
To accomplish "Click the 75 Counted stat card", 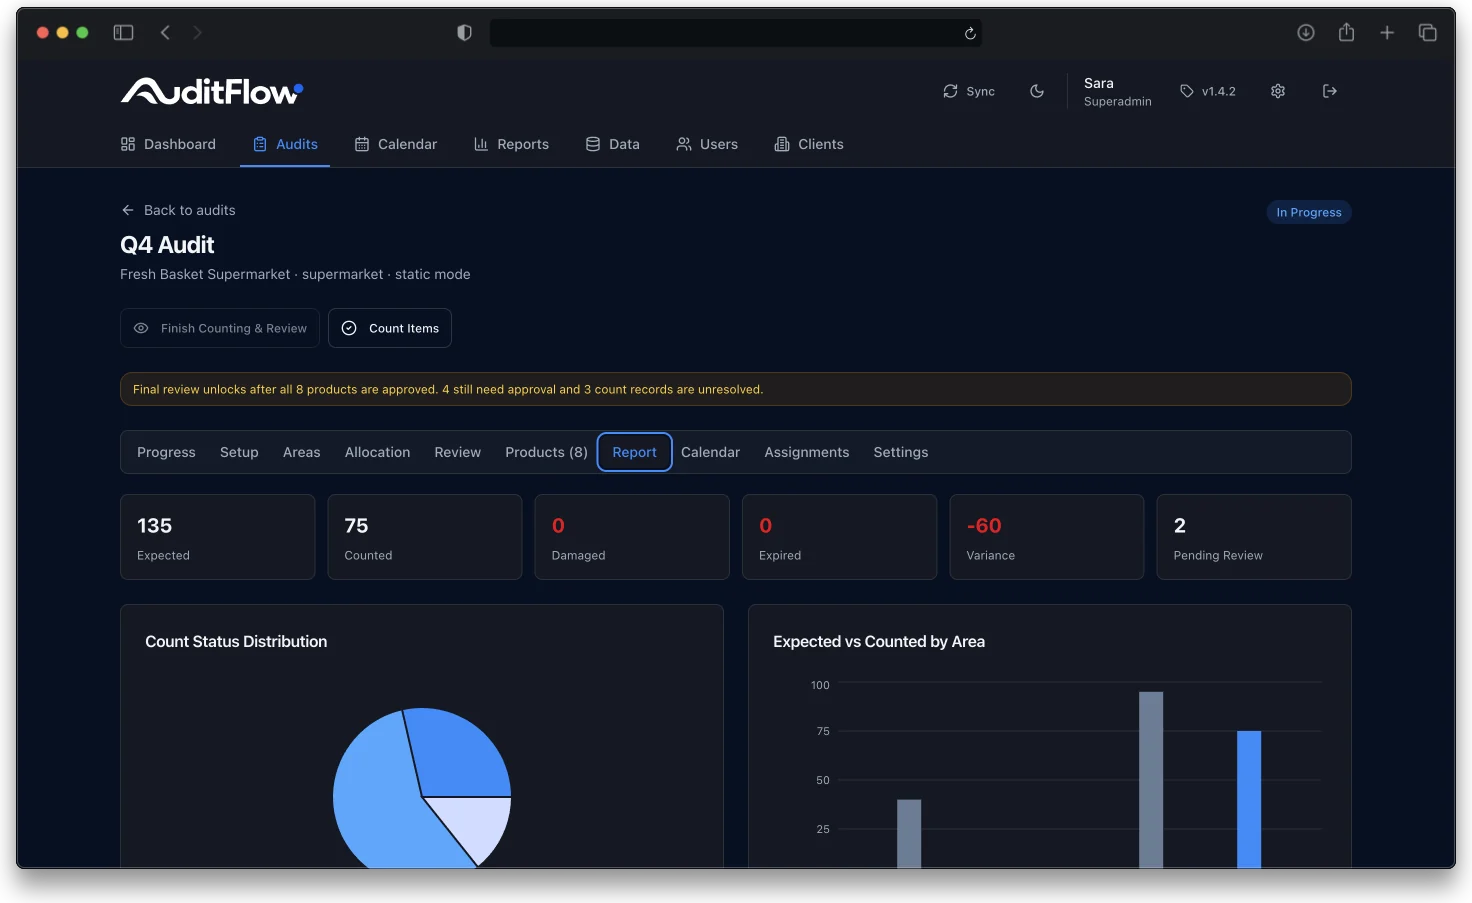I will pos(425,537).
